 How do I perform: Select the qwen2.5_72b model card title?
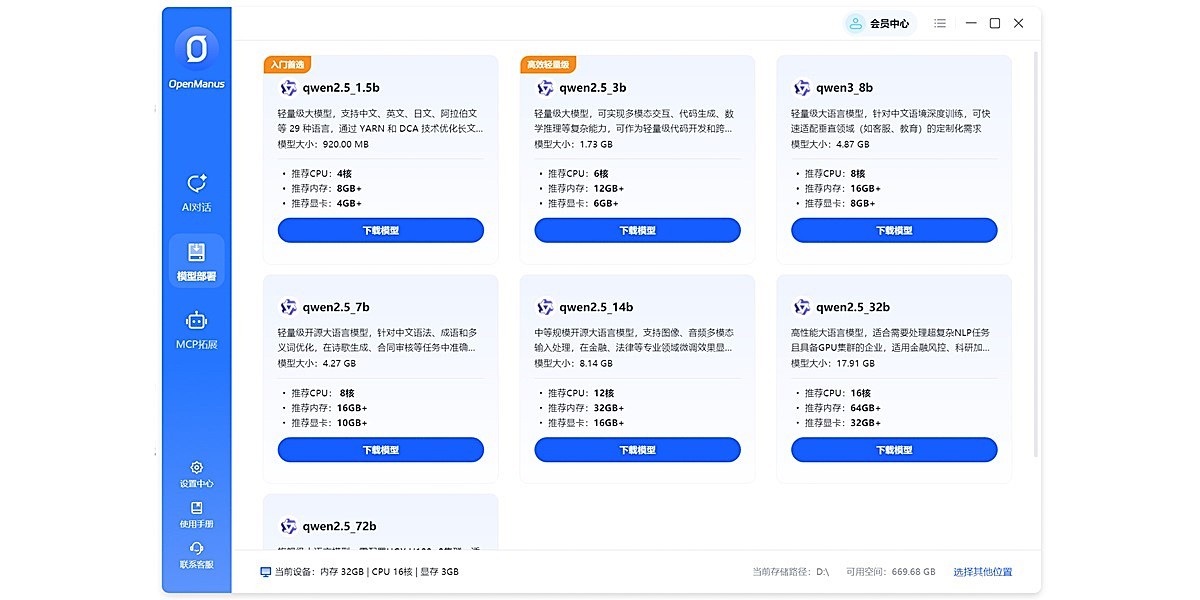tap(340, 526)
